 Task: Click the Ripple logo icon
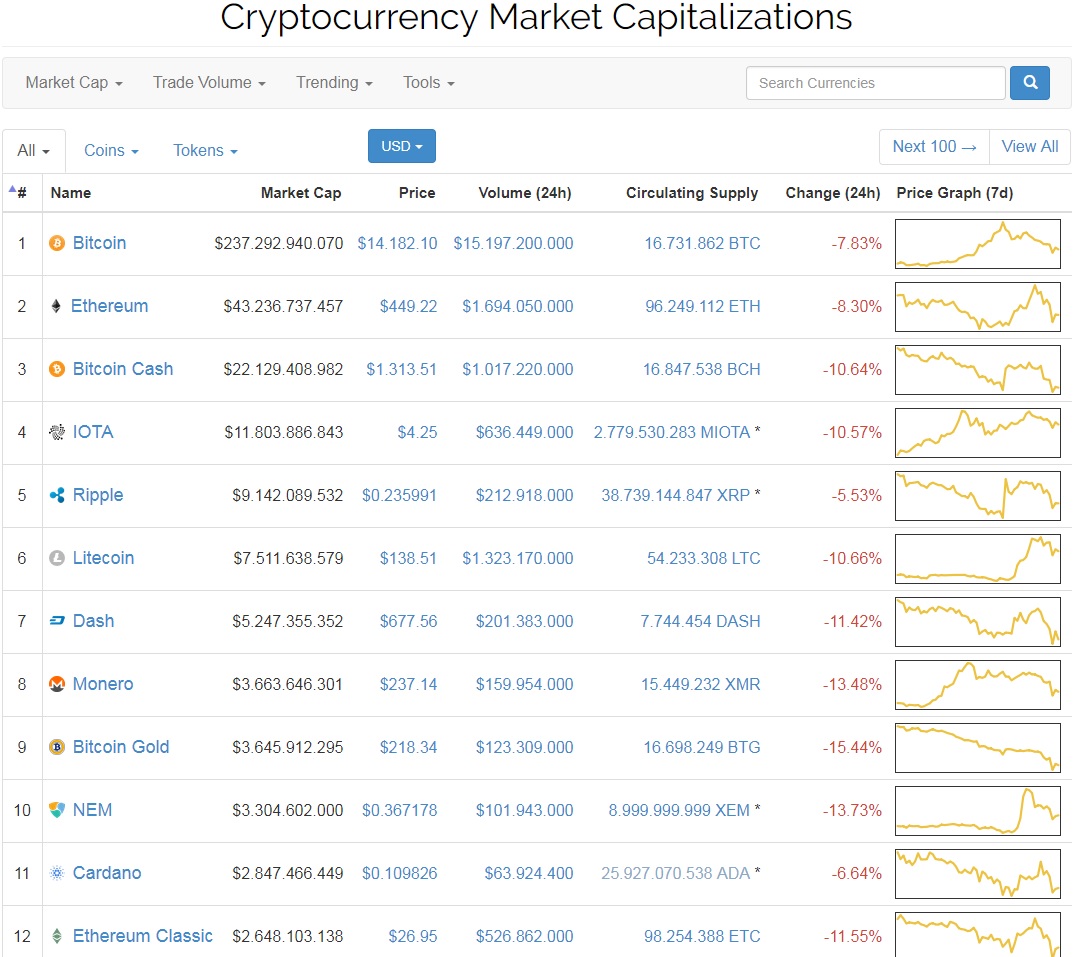[57, 495]
